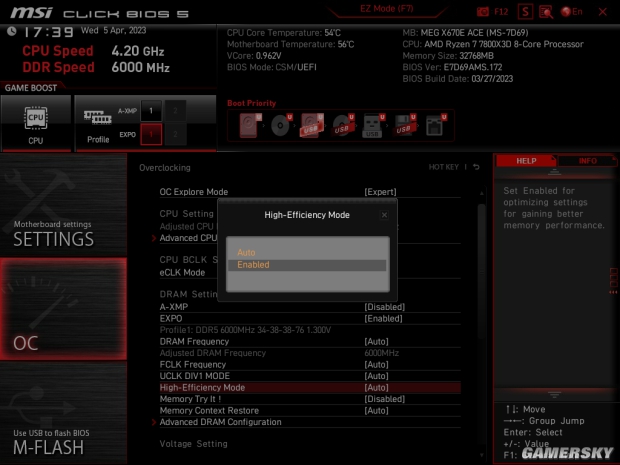Open the BIOS search magnifier icon
This screenshot has width=620, height=465.
pos(546,12)
